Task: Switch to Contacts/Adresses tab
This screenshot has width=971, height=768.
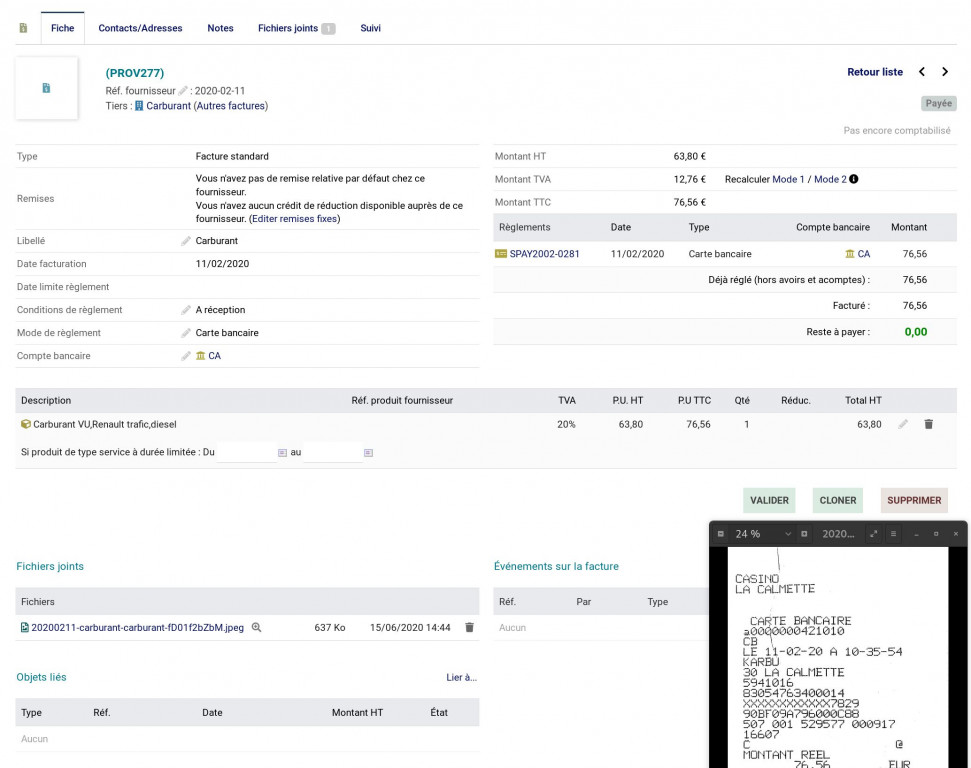Action: [140, 28]
